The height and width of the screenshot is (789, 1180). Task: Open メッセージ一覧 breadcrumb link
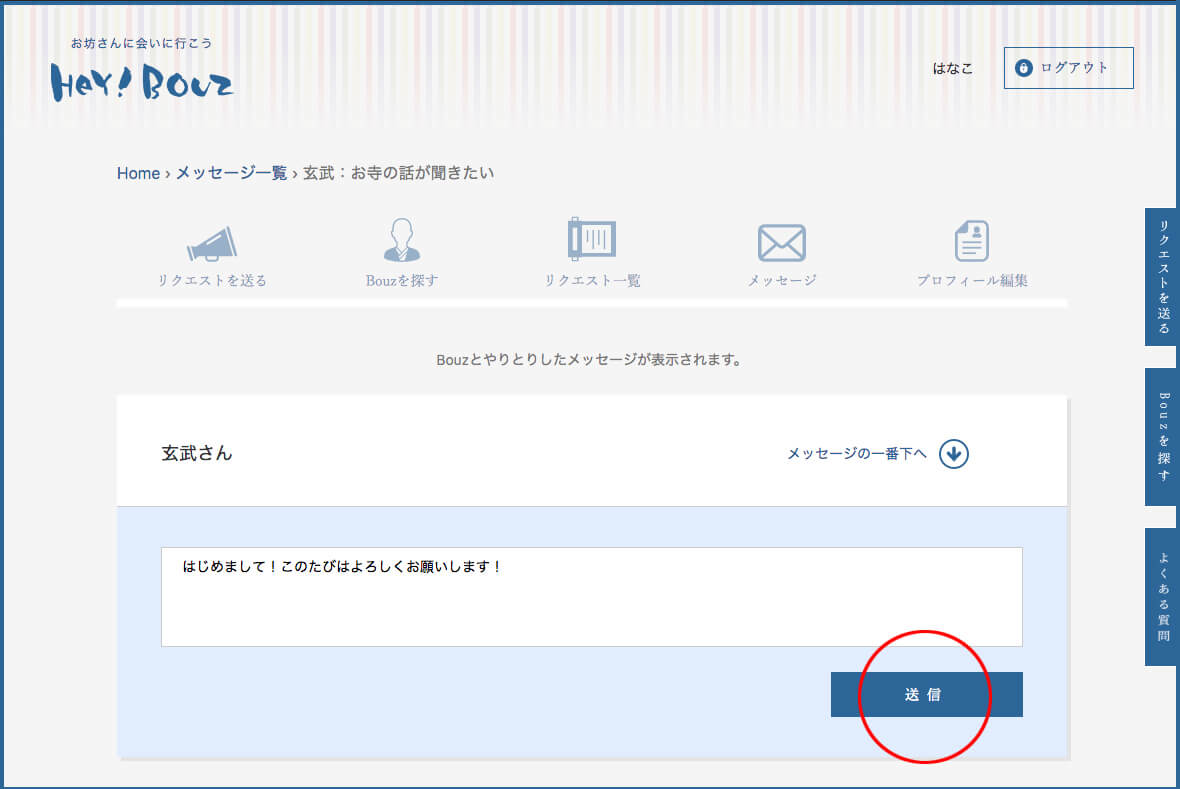coord(231,173)
